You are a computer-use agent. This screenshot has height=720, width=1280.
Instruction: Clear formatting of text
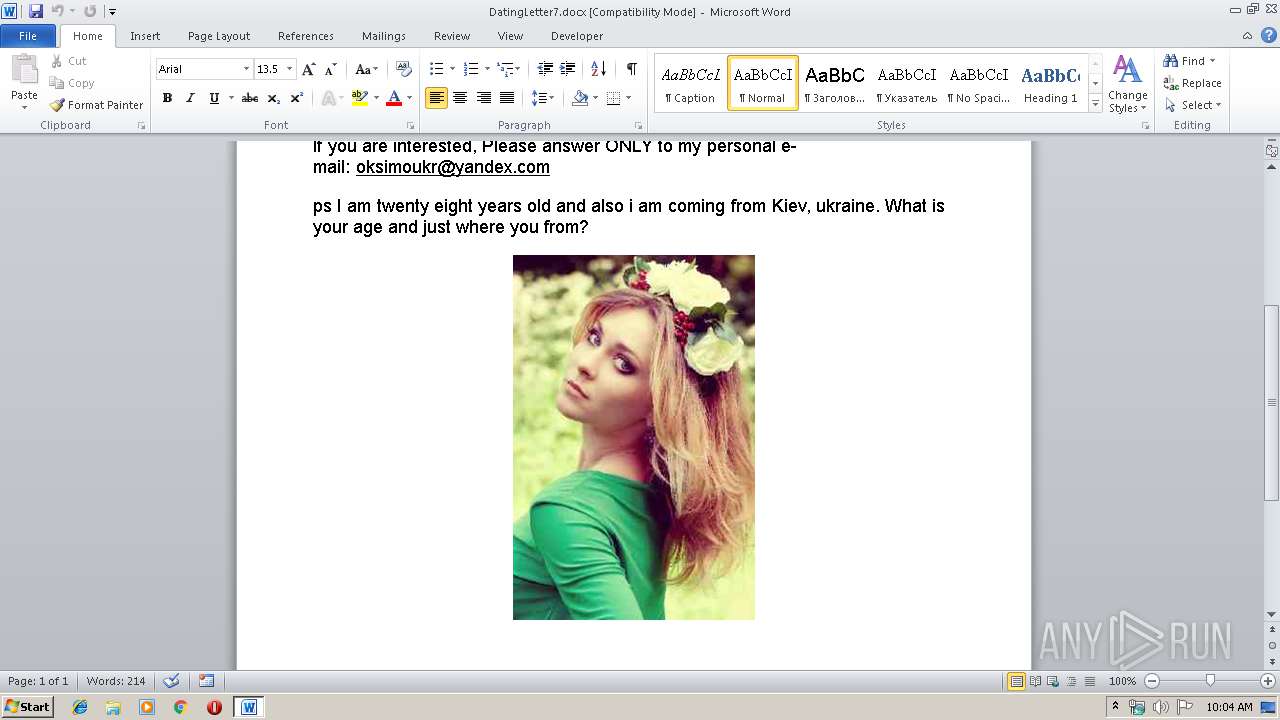(403, 69)
